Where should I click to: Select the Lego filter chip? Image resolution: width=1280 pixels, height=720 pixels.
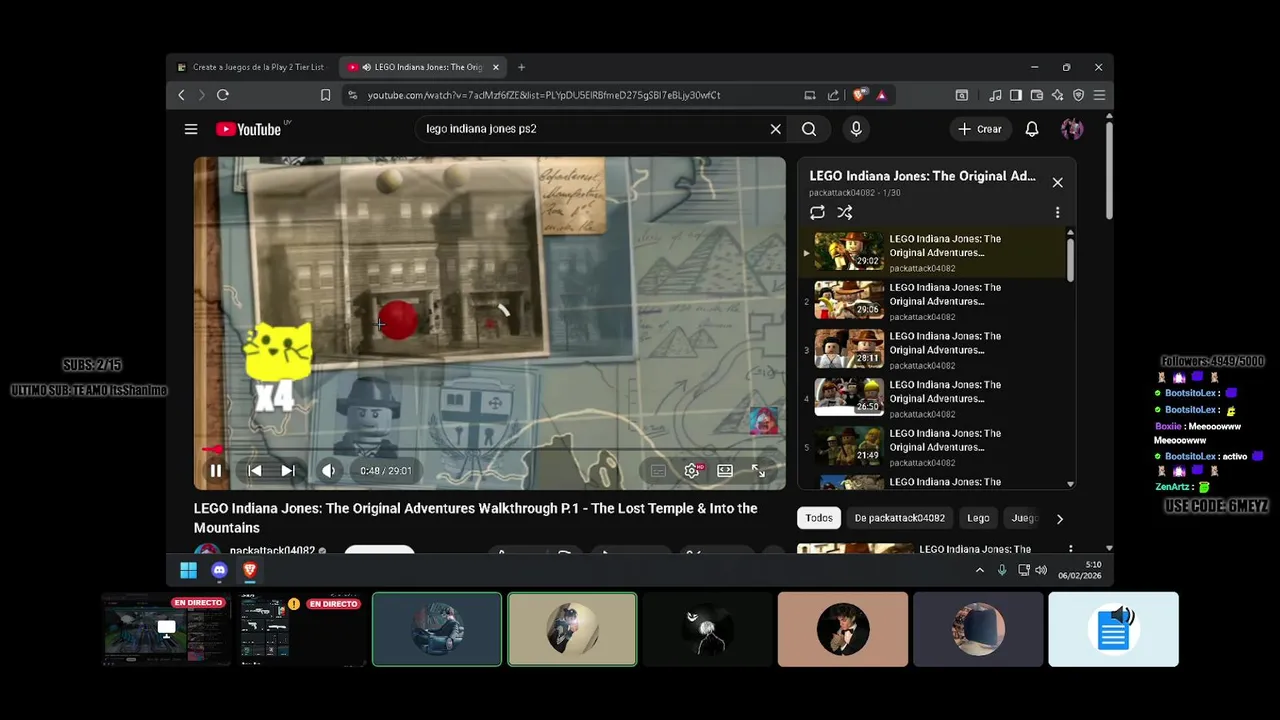pos(978,518)
